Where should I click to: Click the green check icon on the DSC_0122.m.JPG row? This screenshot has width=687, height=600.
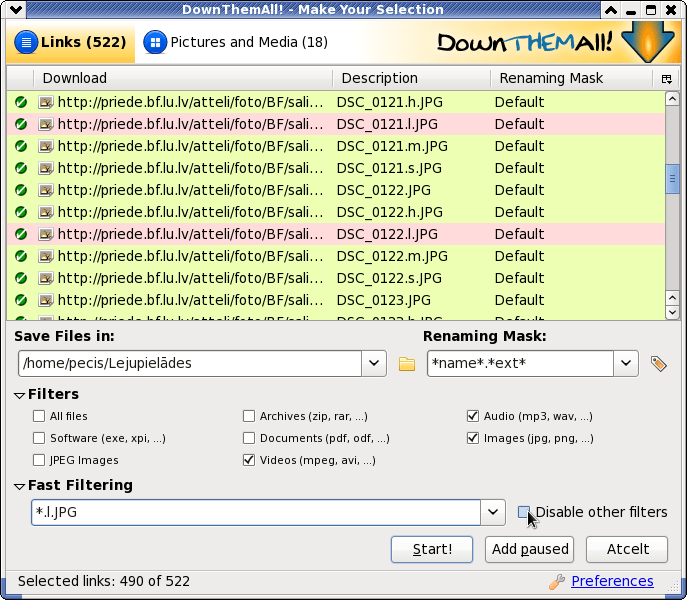point(21,256)
